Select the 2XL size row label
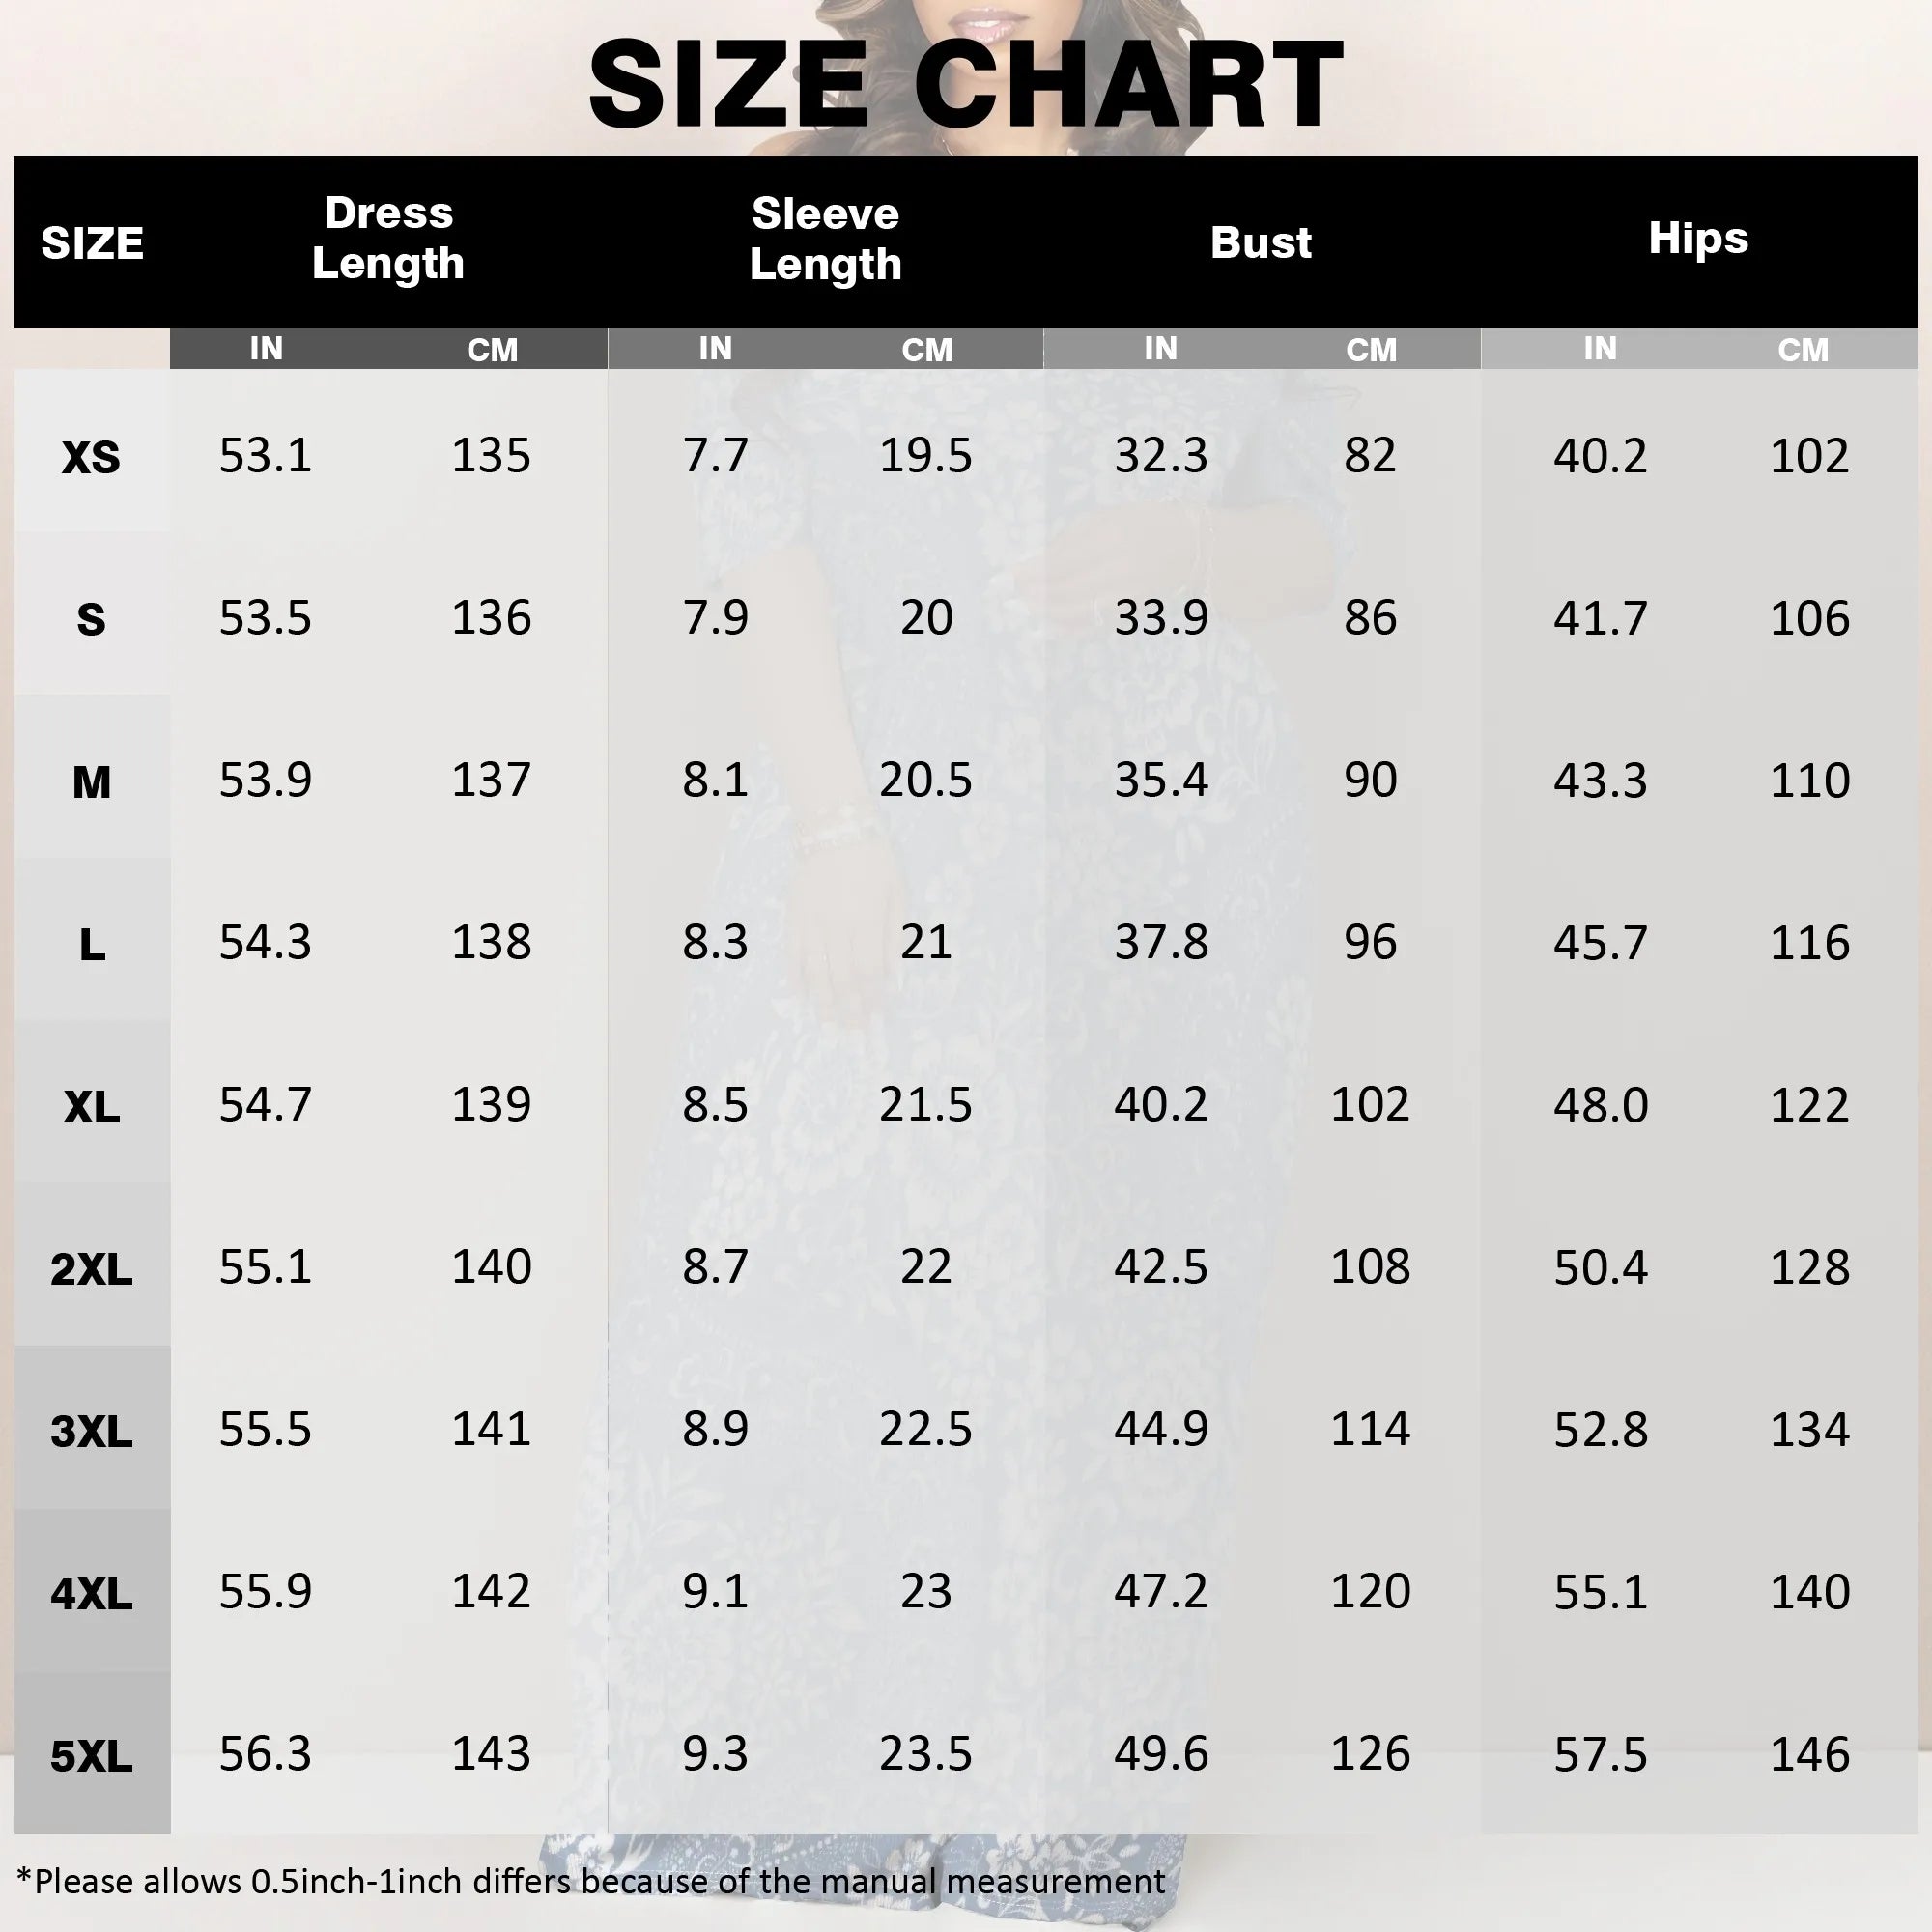Screen dimensions: 1932x1932 tap(91, 1269)
